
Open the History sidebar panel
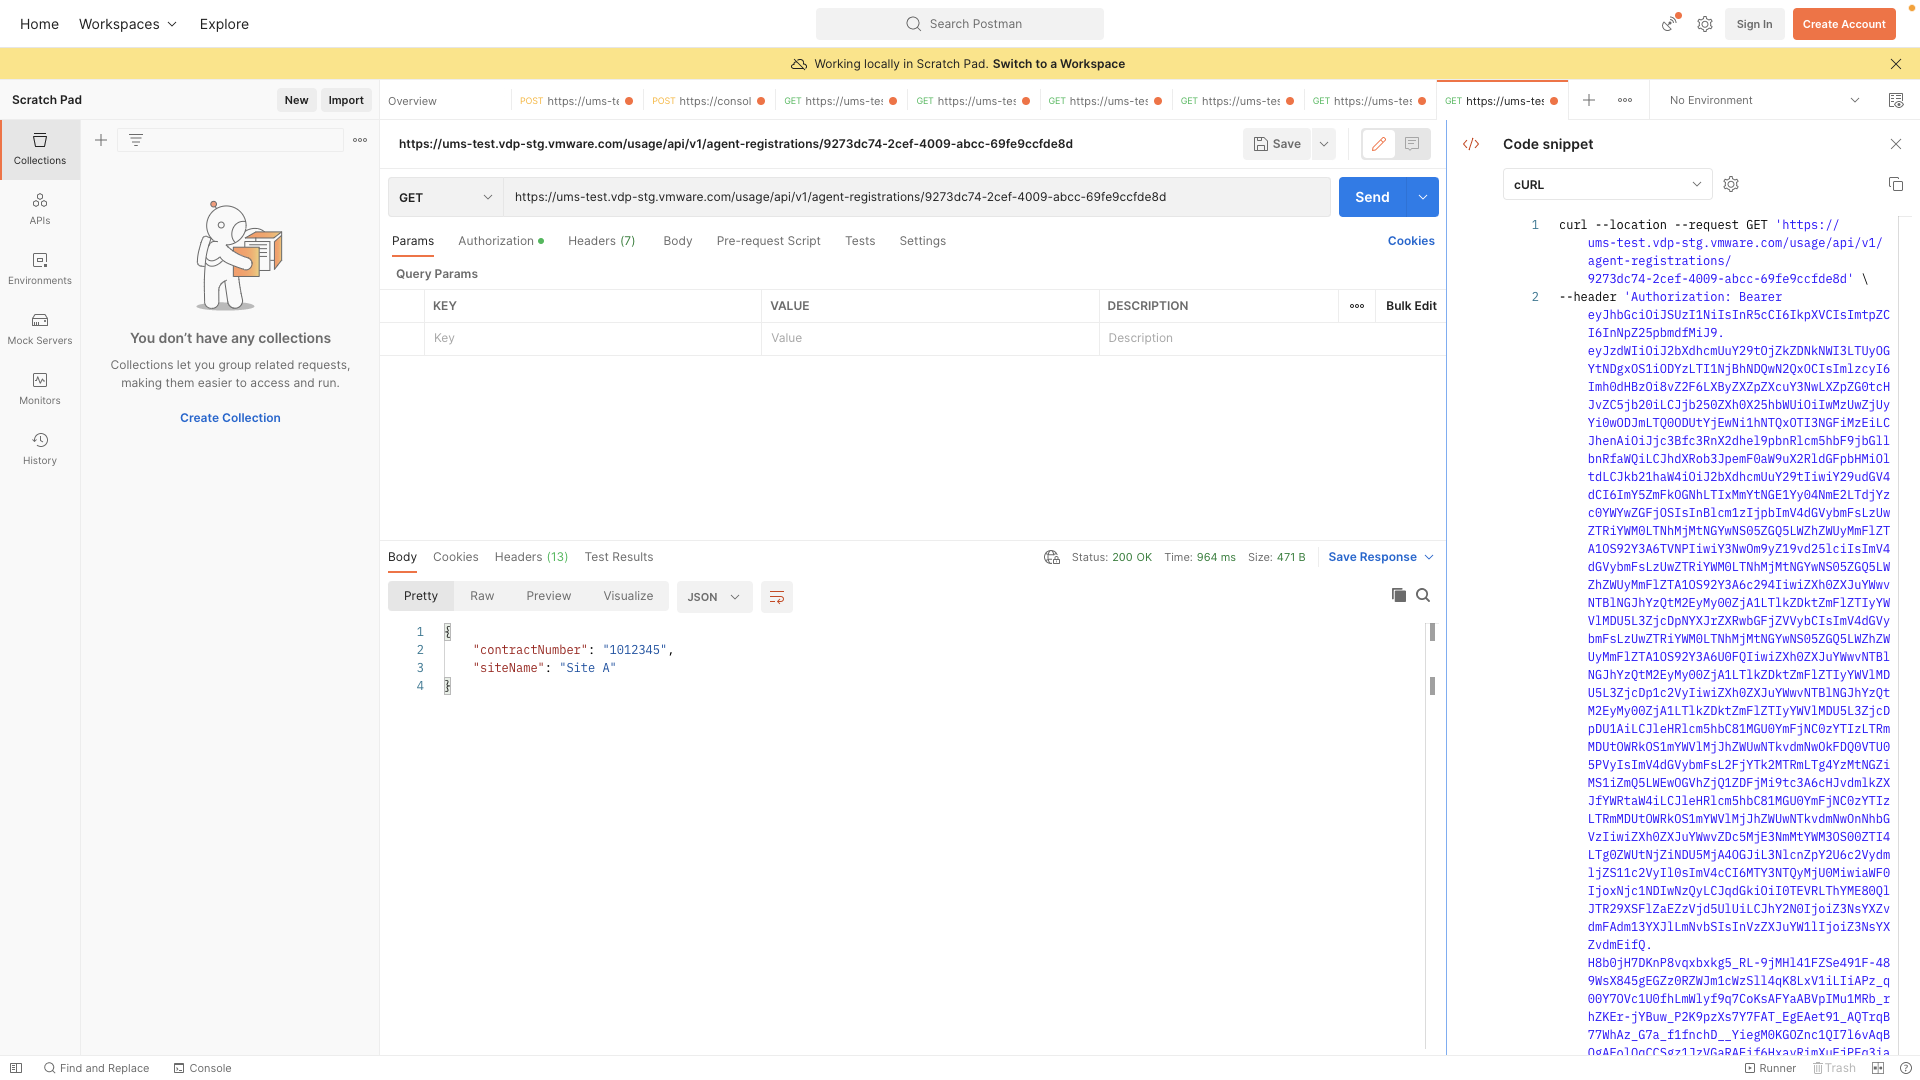40,448
